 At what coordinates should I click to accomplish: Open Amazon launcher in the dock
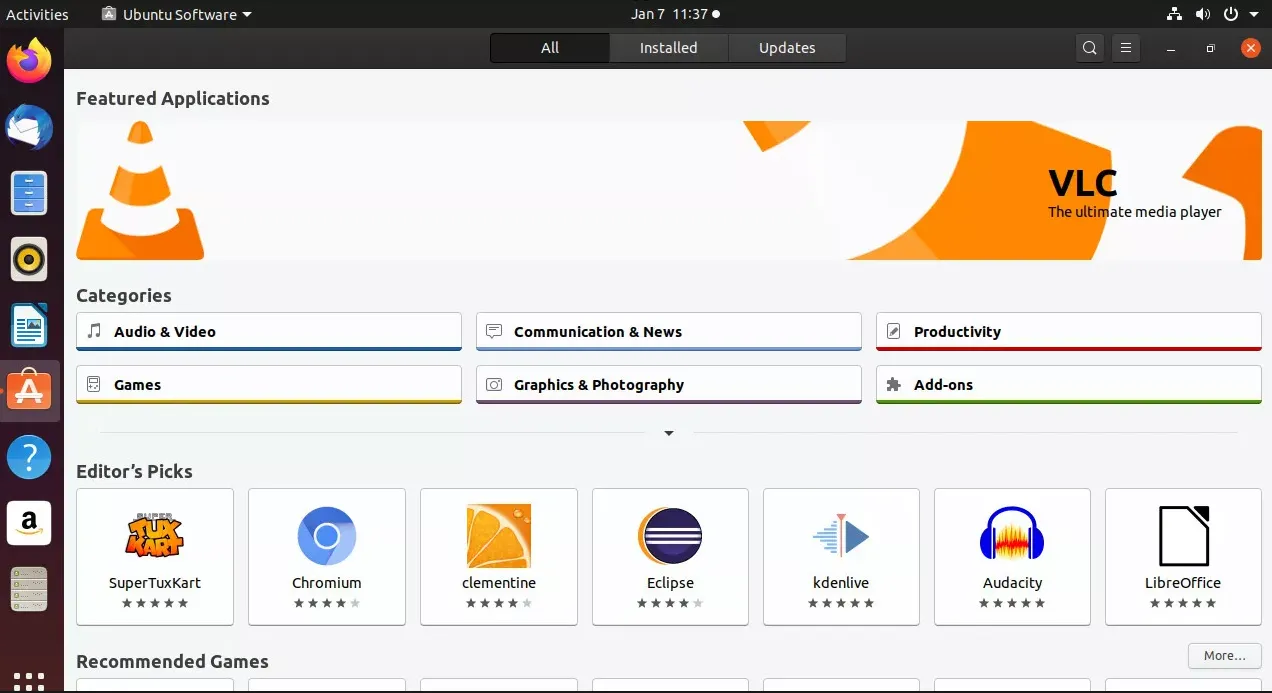[29, 523]
